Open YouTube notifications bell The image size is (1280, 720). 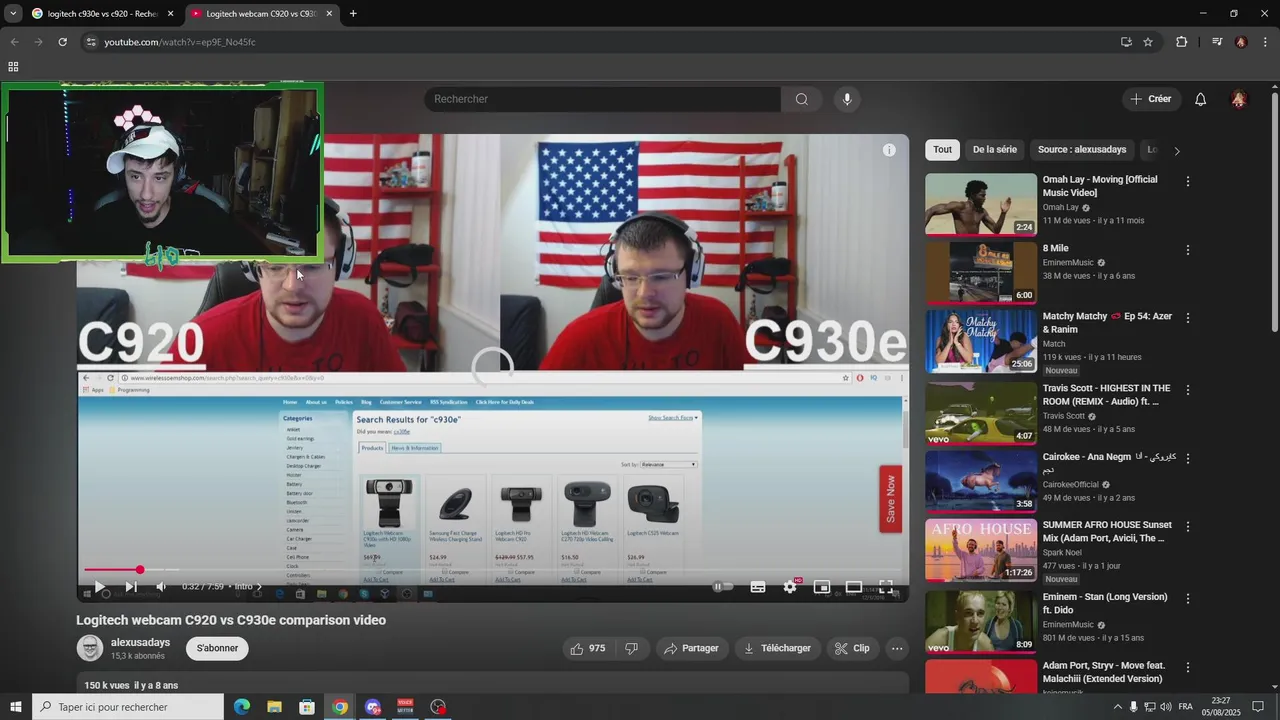[x=1201, y=99]
